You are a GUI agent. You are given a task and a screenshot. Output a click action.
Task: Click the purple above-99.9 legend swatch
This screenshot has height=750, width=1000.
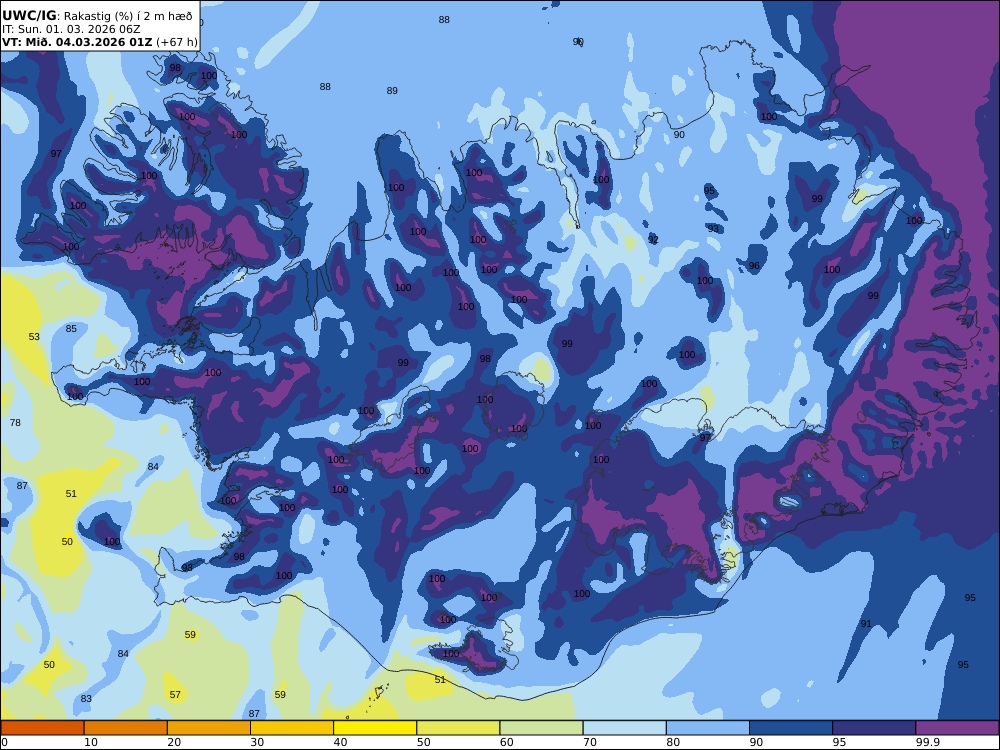pos(957,728)
